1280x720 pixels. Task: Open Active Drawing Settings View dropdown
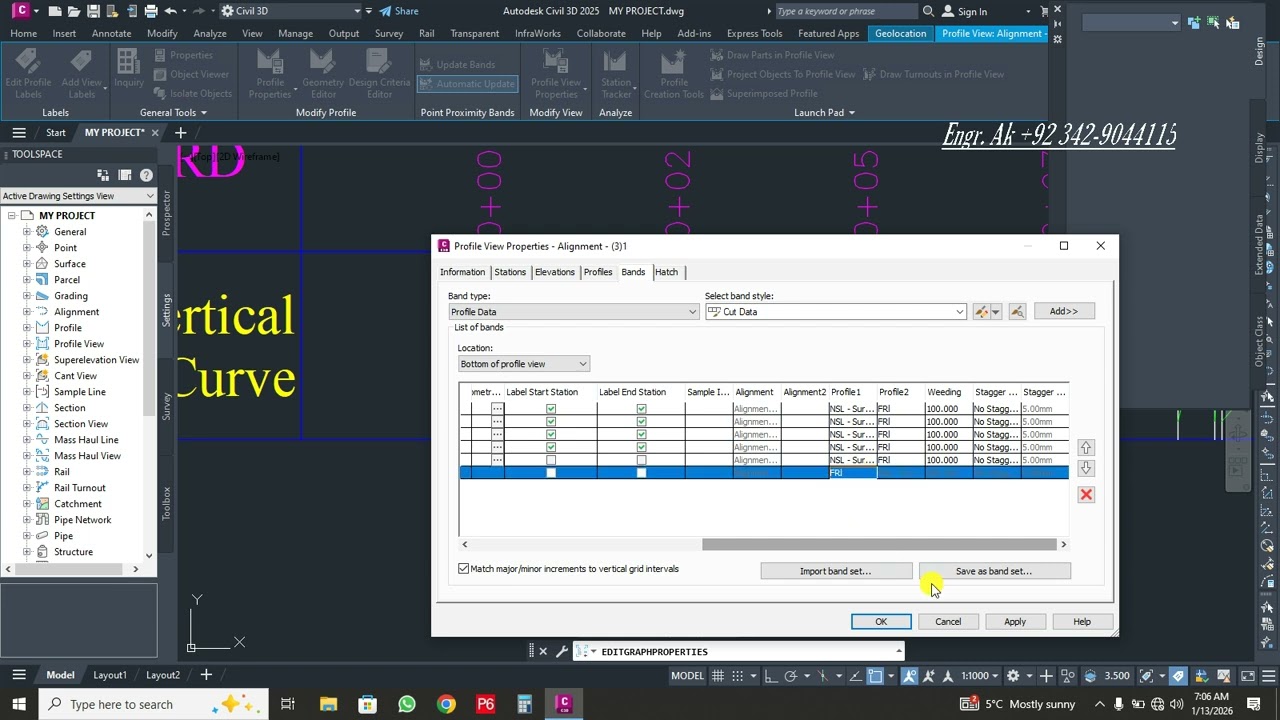click(78, 196)
